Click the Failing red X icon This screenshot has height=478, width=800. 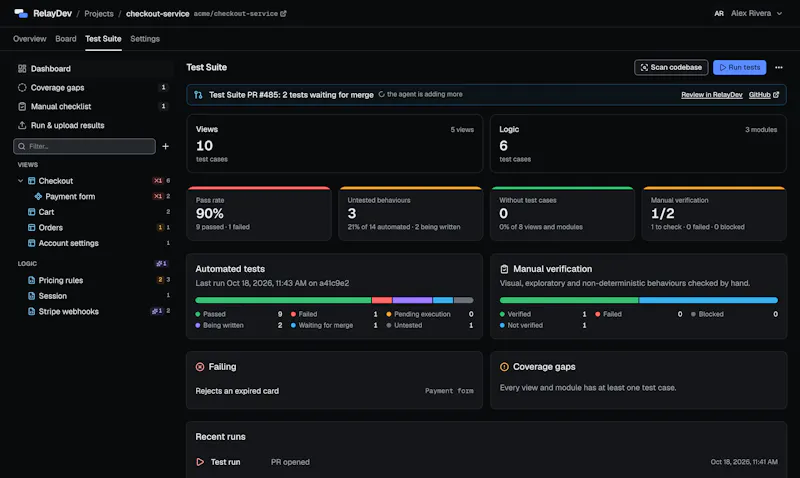(x=200, y=367)
